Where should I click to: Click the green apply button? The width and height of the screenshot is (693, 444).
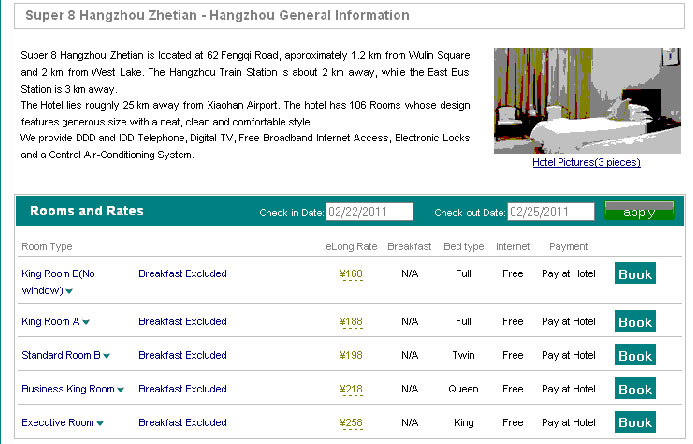639,211
